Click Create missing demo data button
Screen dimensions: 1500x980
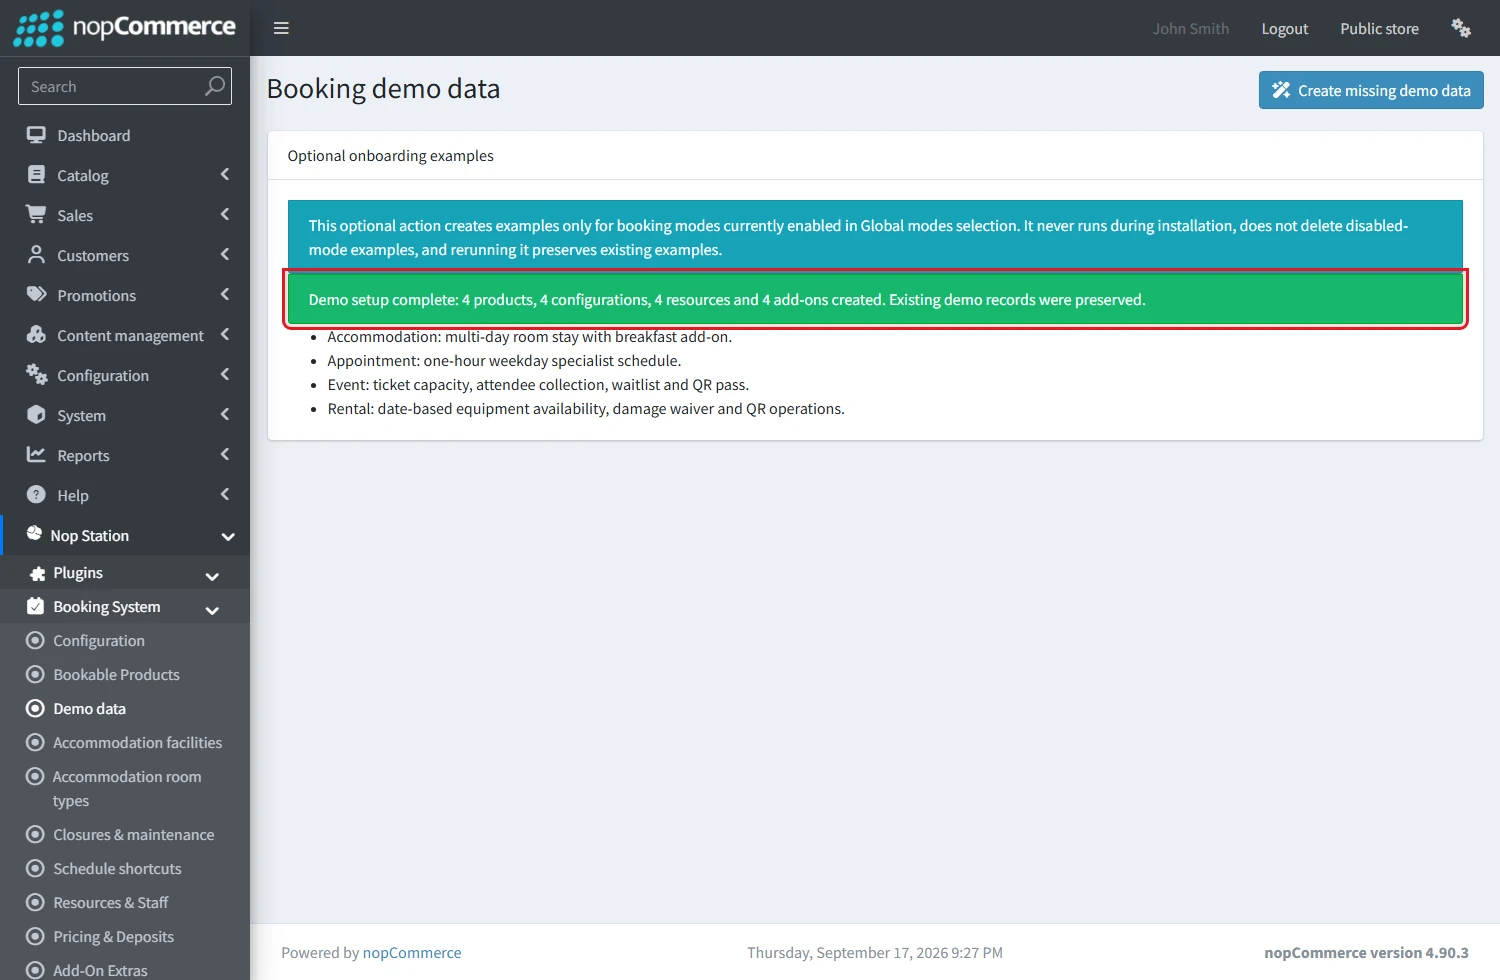(x=1371, y=90)
